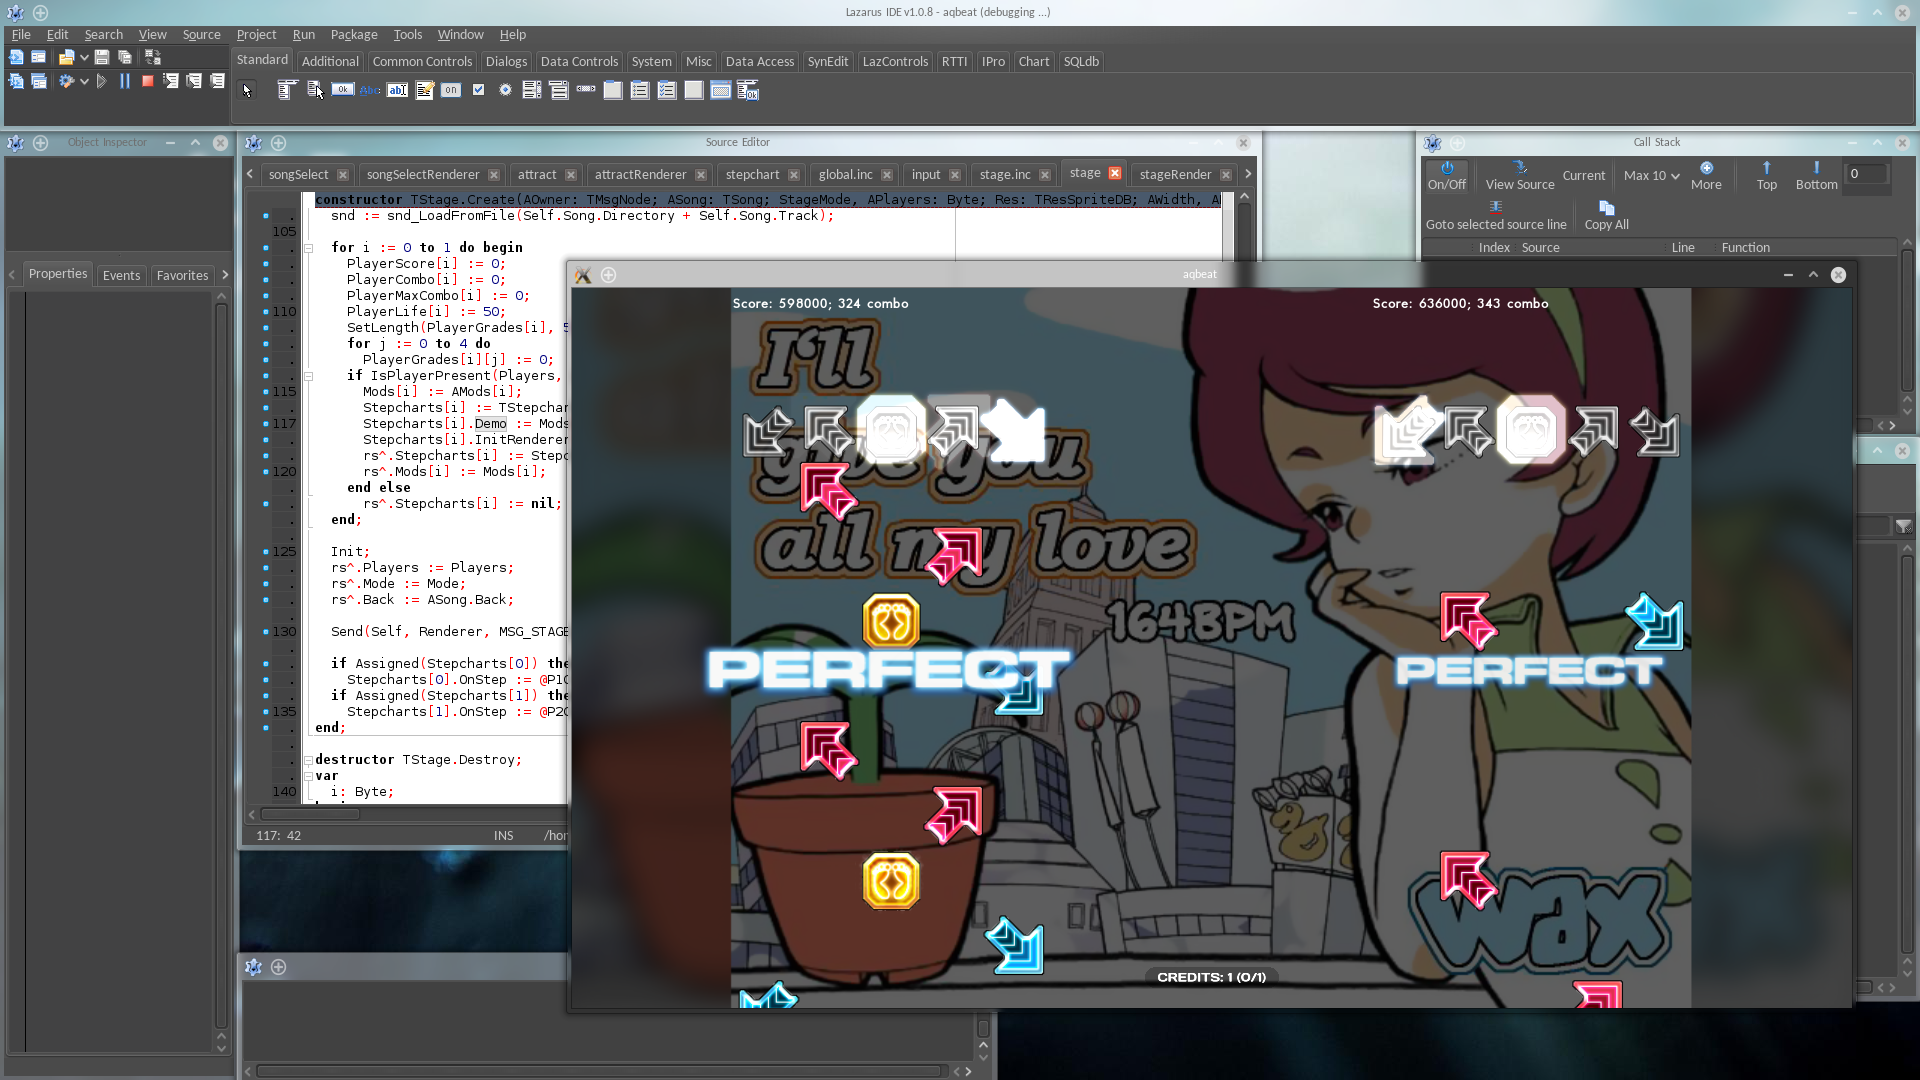Switch to the Additional palette tab
1920x1080 pixels.
pos(330,61)
